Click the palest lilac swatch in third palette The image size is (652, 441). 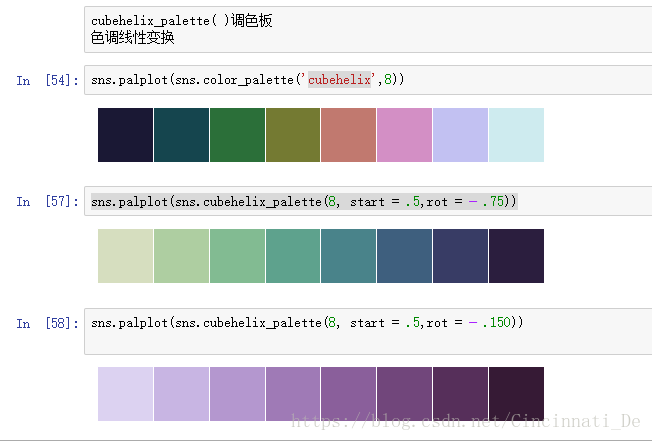click(125, 394)
